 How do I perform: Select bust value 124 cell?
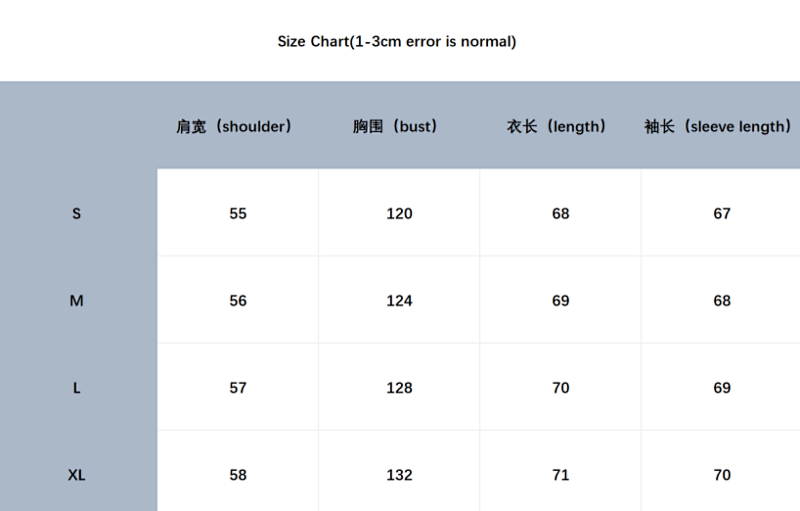coord(399,300)
